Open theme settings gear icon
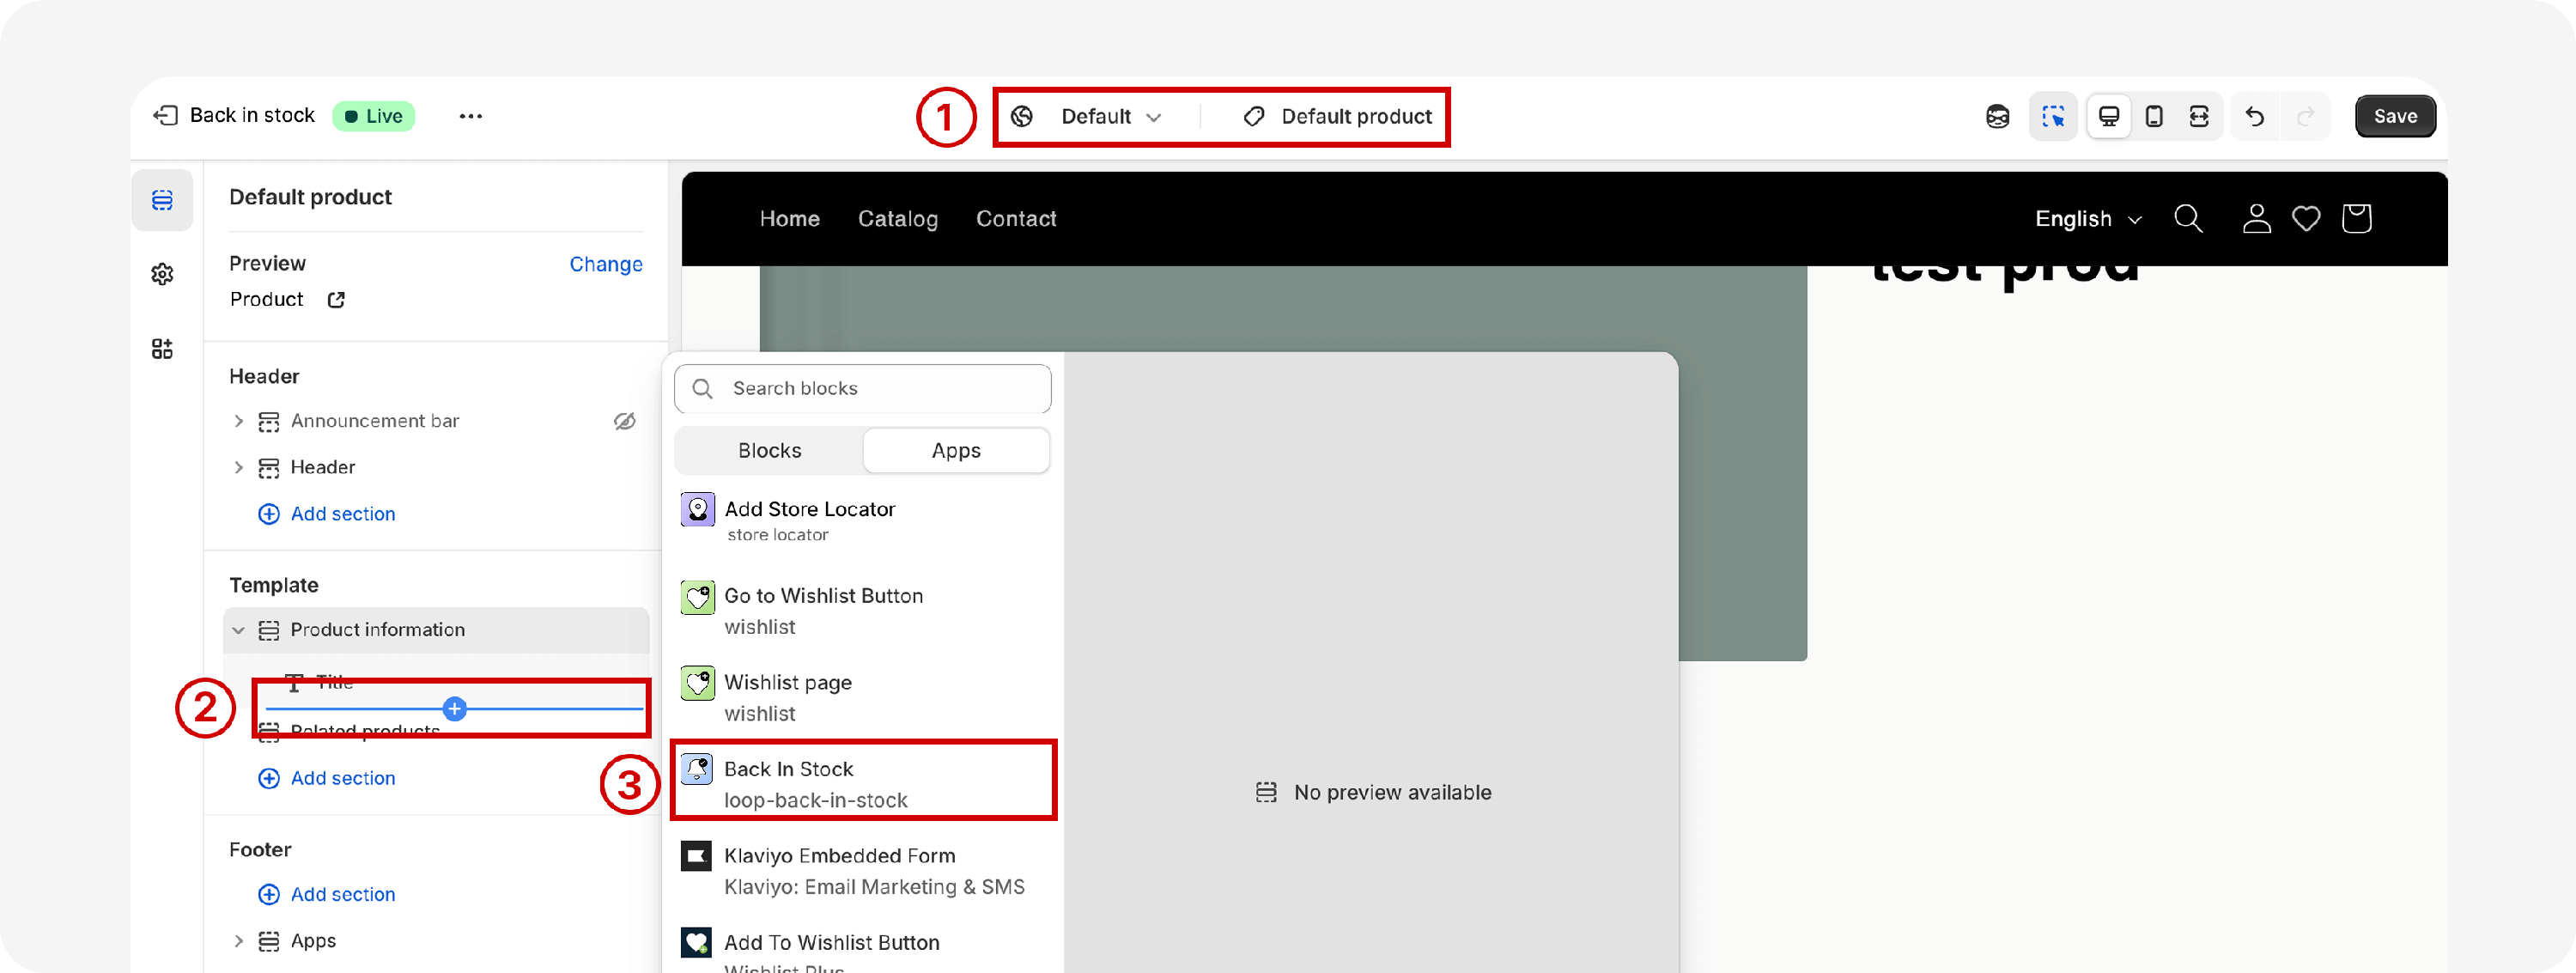 (x=162, y=274)
